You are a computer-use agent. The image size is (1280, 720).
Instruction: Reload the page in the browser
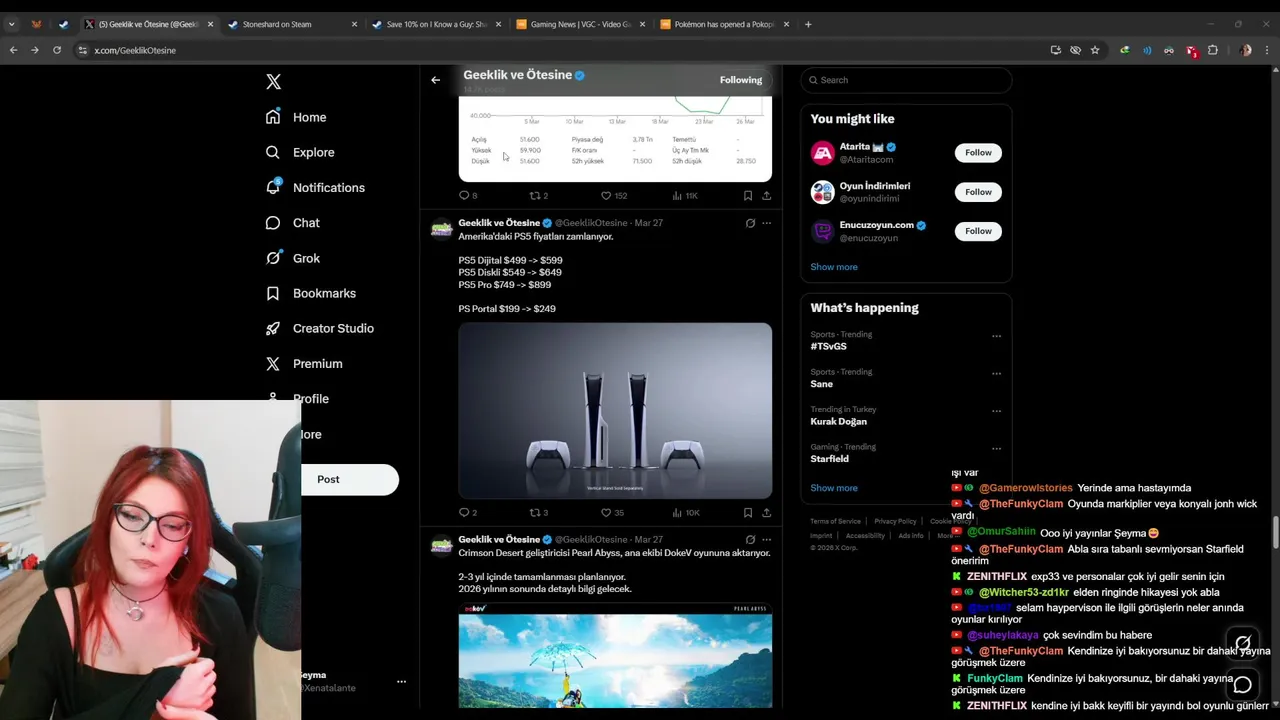57,50
